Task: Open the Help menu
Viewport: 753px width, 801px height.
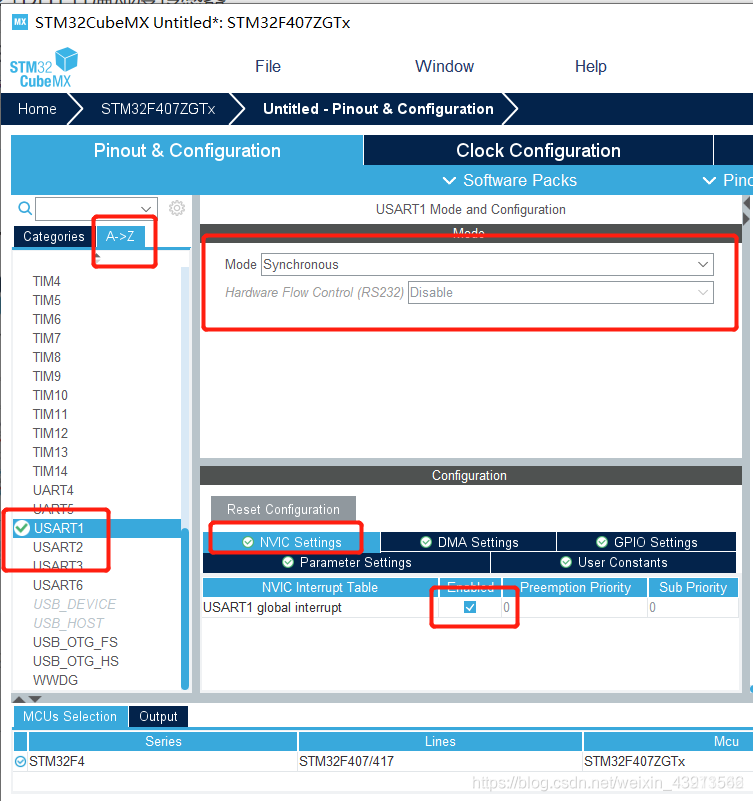Action: [x=591, y=66]
